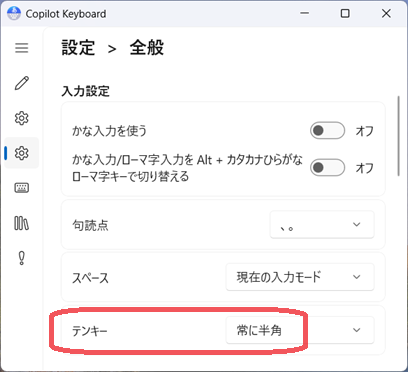Select the upper gear icon in sidebar
This screenshot has height=372, width=408.
coord(22,118)
